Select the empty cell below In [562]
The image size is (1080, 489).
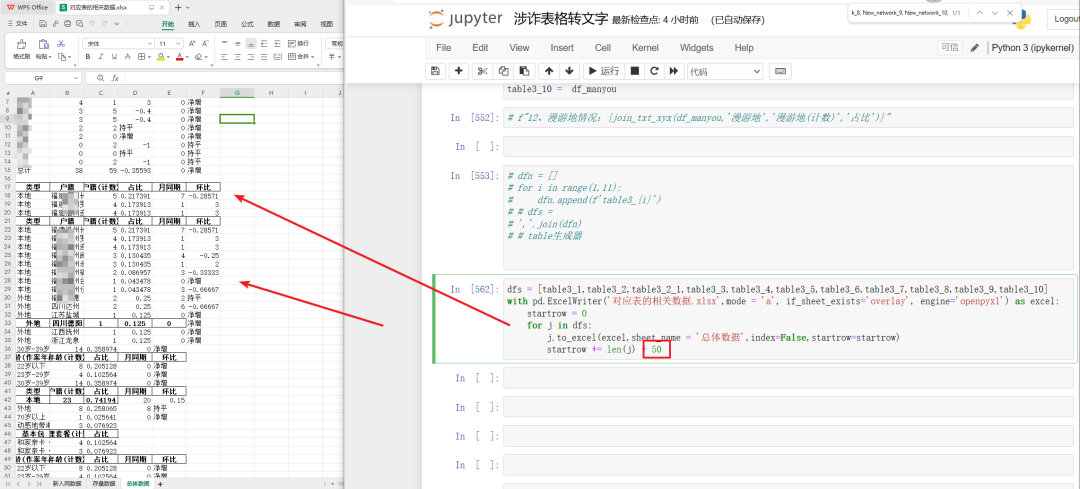[x=788, y=378]
